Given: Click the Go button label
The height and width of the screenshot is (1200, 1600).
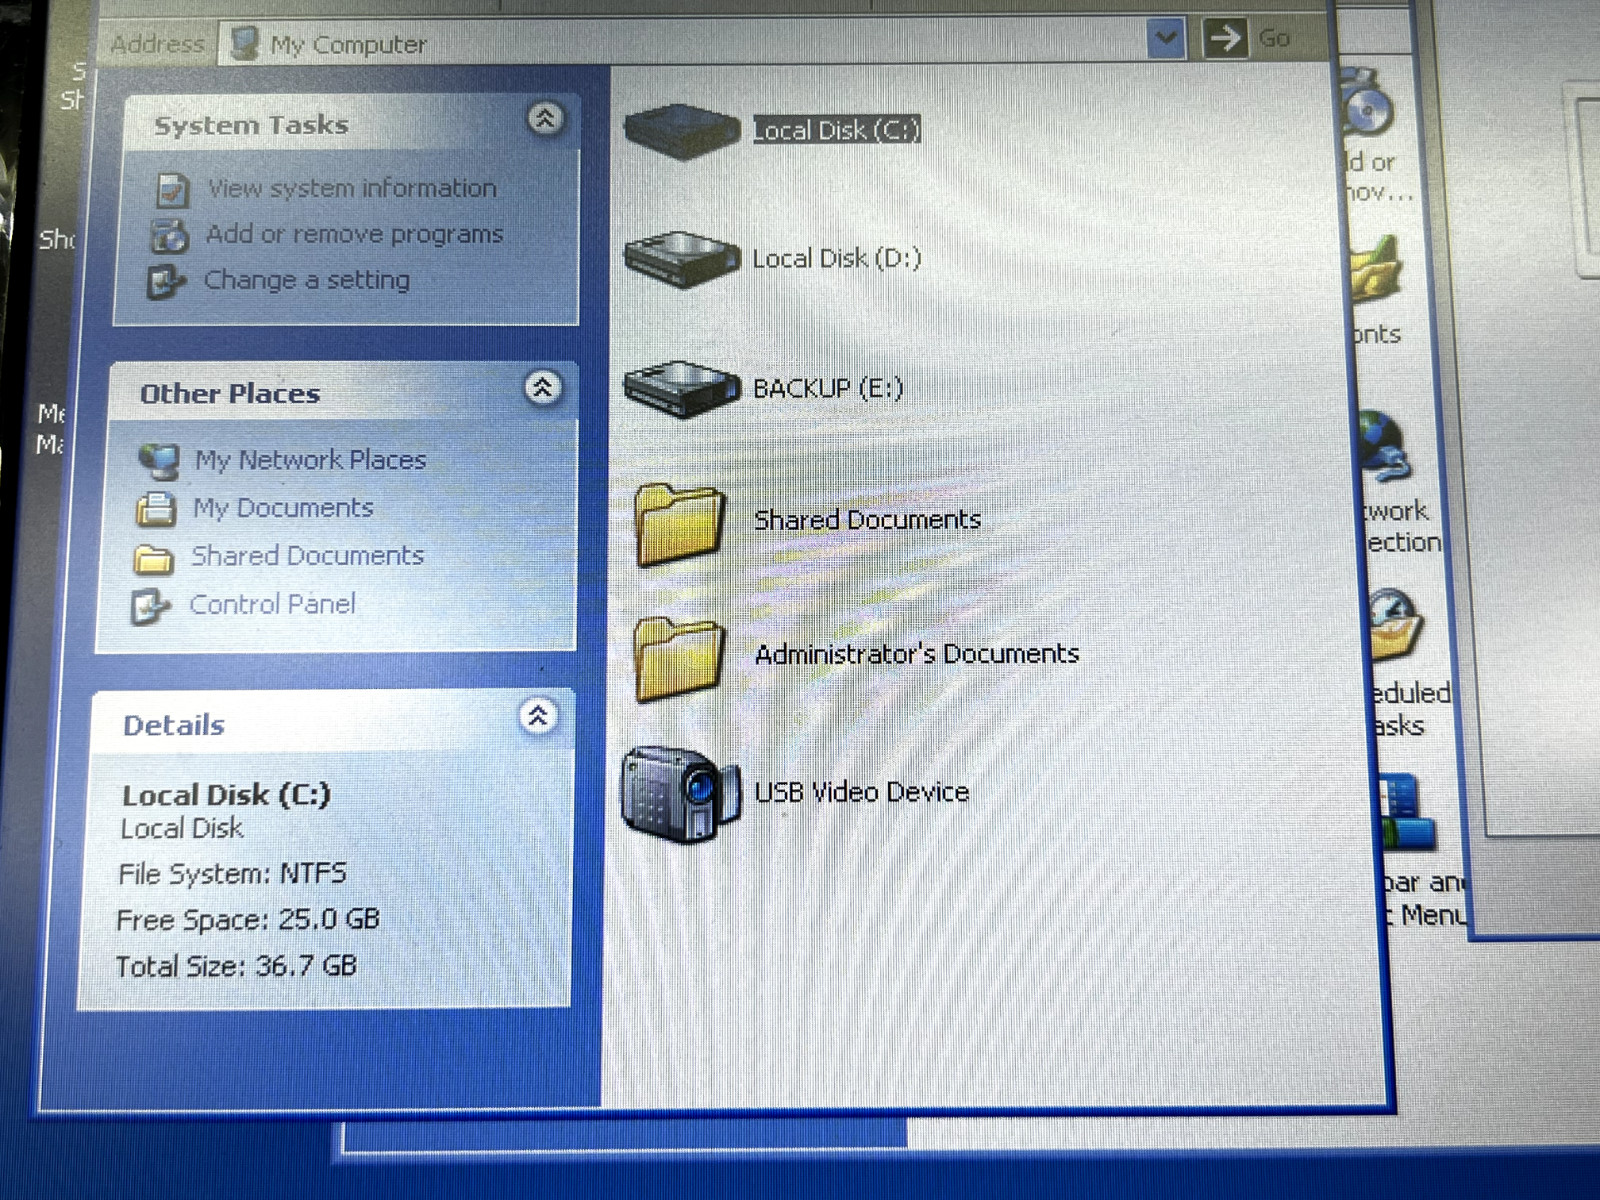Looking at the screenshot, I should coord(1274,38).
